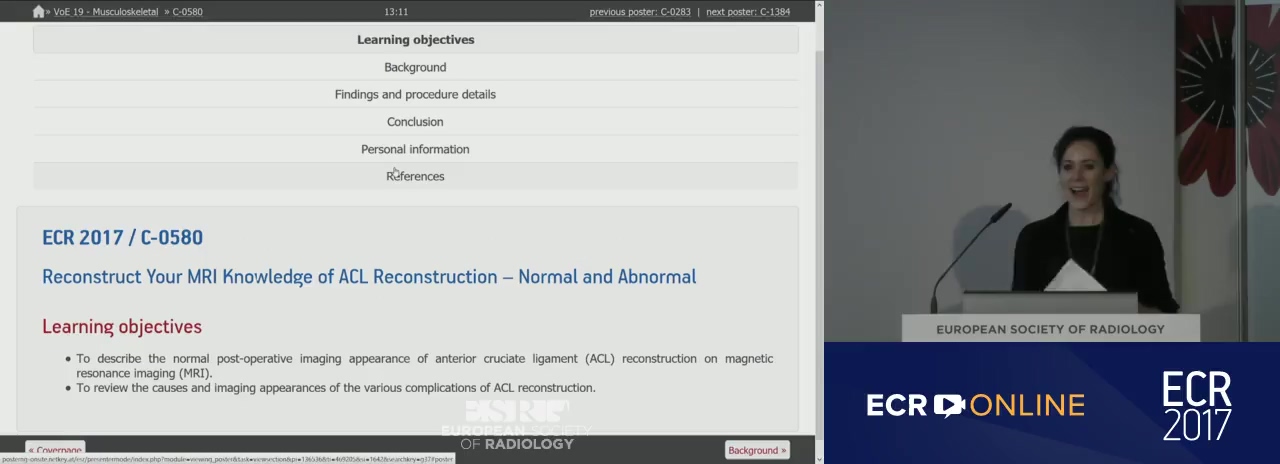Screen dimensions: 1280x464
Task: Open the Findings and procedure details section
Action: 416,94
